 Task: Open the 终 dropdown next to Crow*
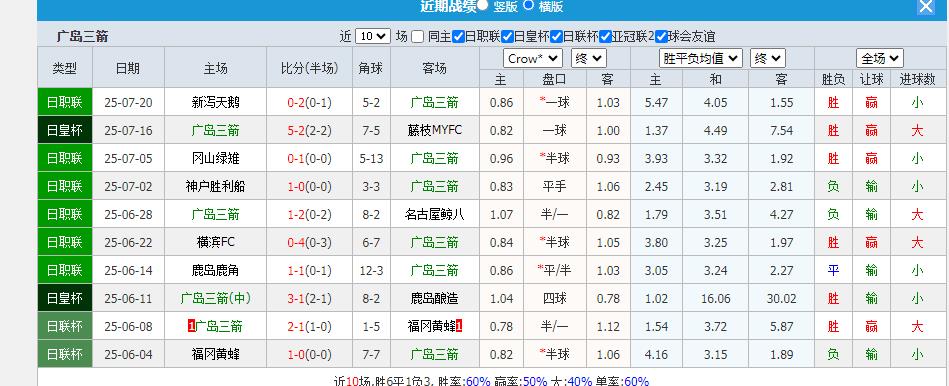588,59
